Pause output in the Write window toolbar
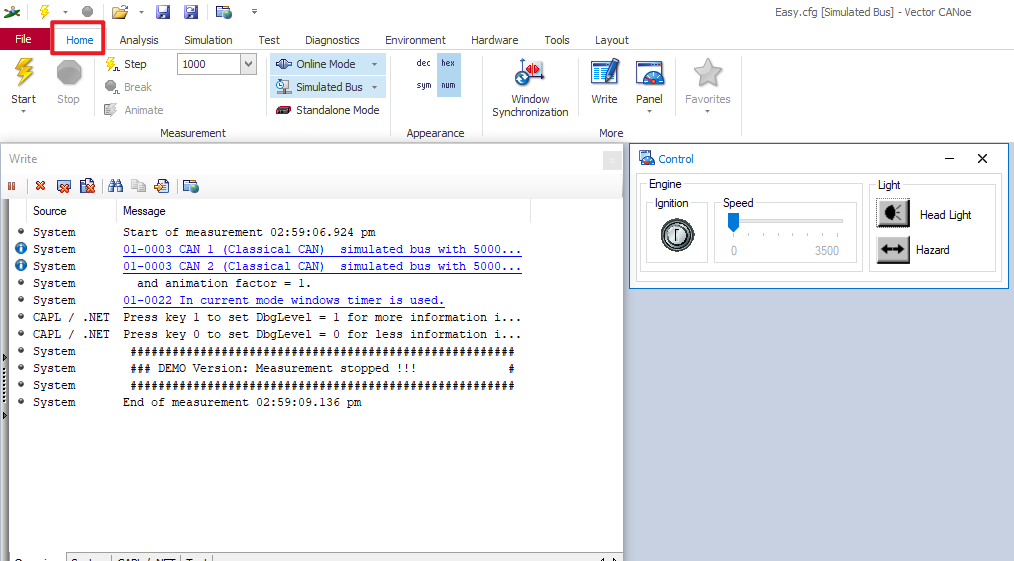 [12, 186]
